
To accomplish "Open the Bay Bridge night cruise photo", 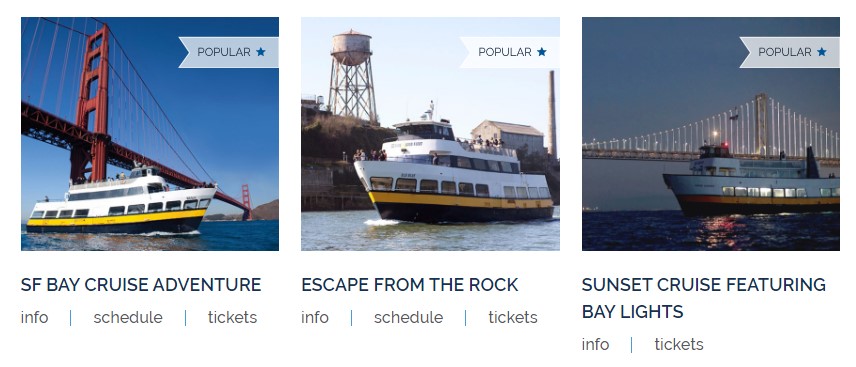I will (711, 134).
